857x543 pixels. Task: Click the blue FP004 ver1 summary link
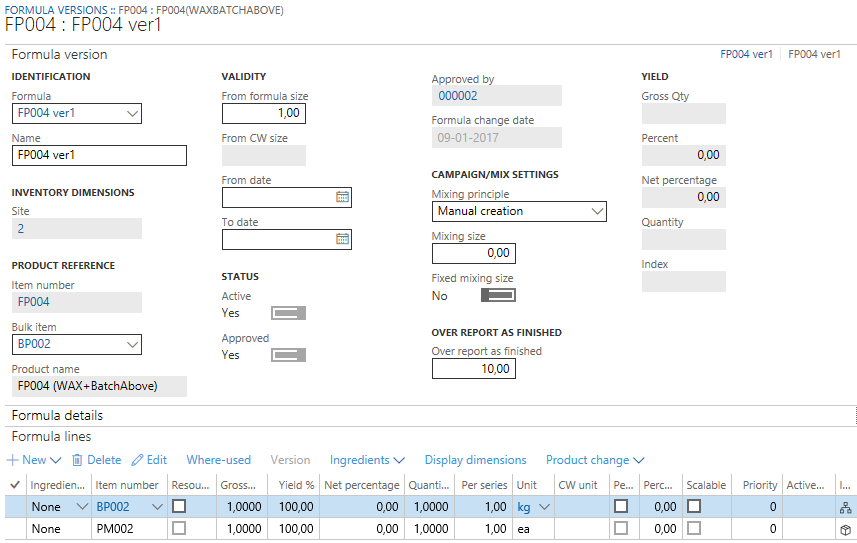pyautogui.click(x=746, y=54)
